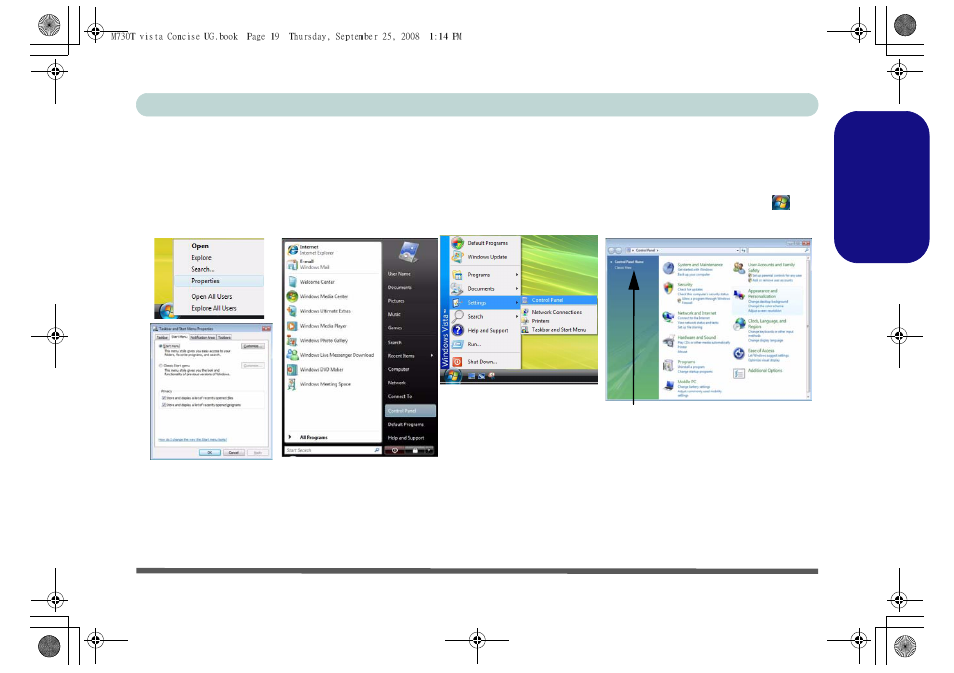Select the Classic Start menu radio button
Viewport: 954px width, 673px height.
tap(161, 366)
